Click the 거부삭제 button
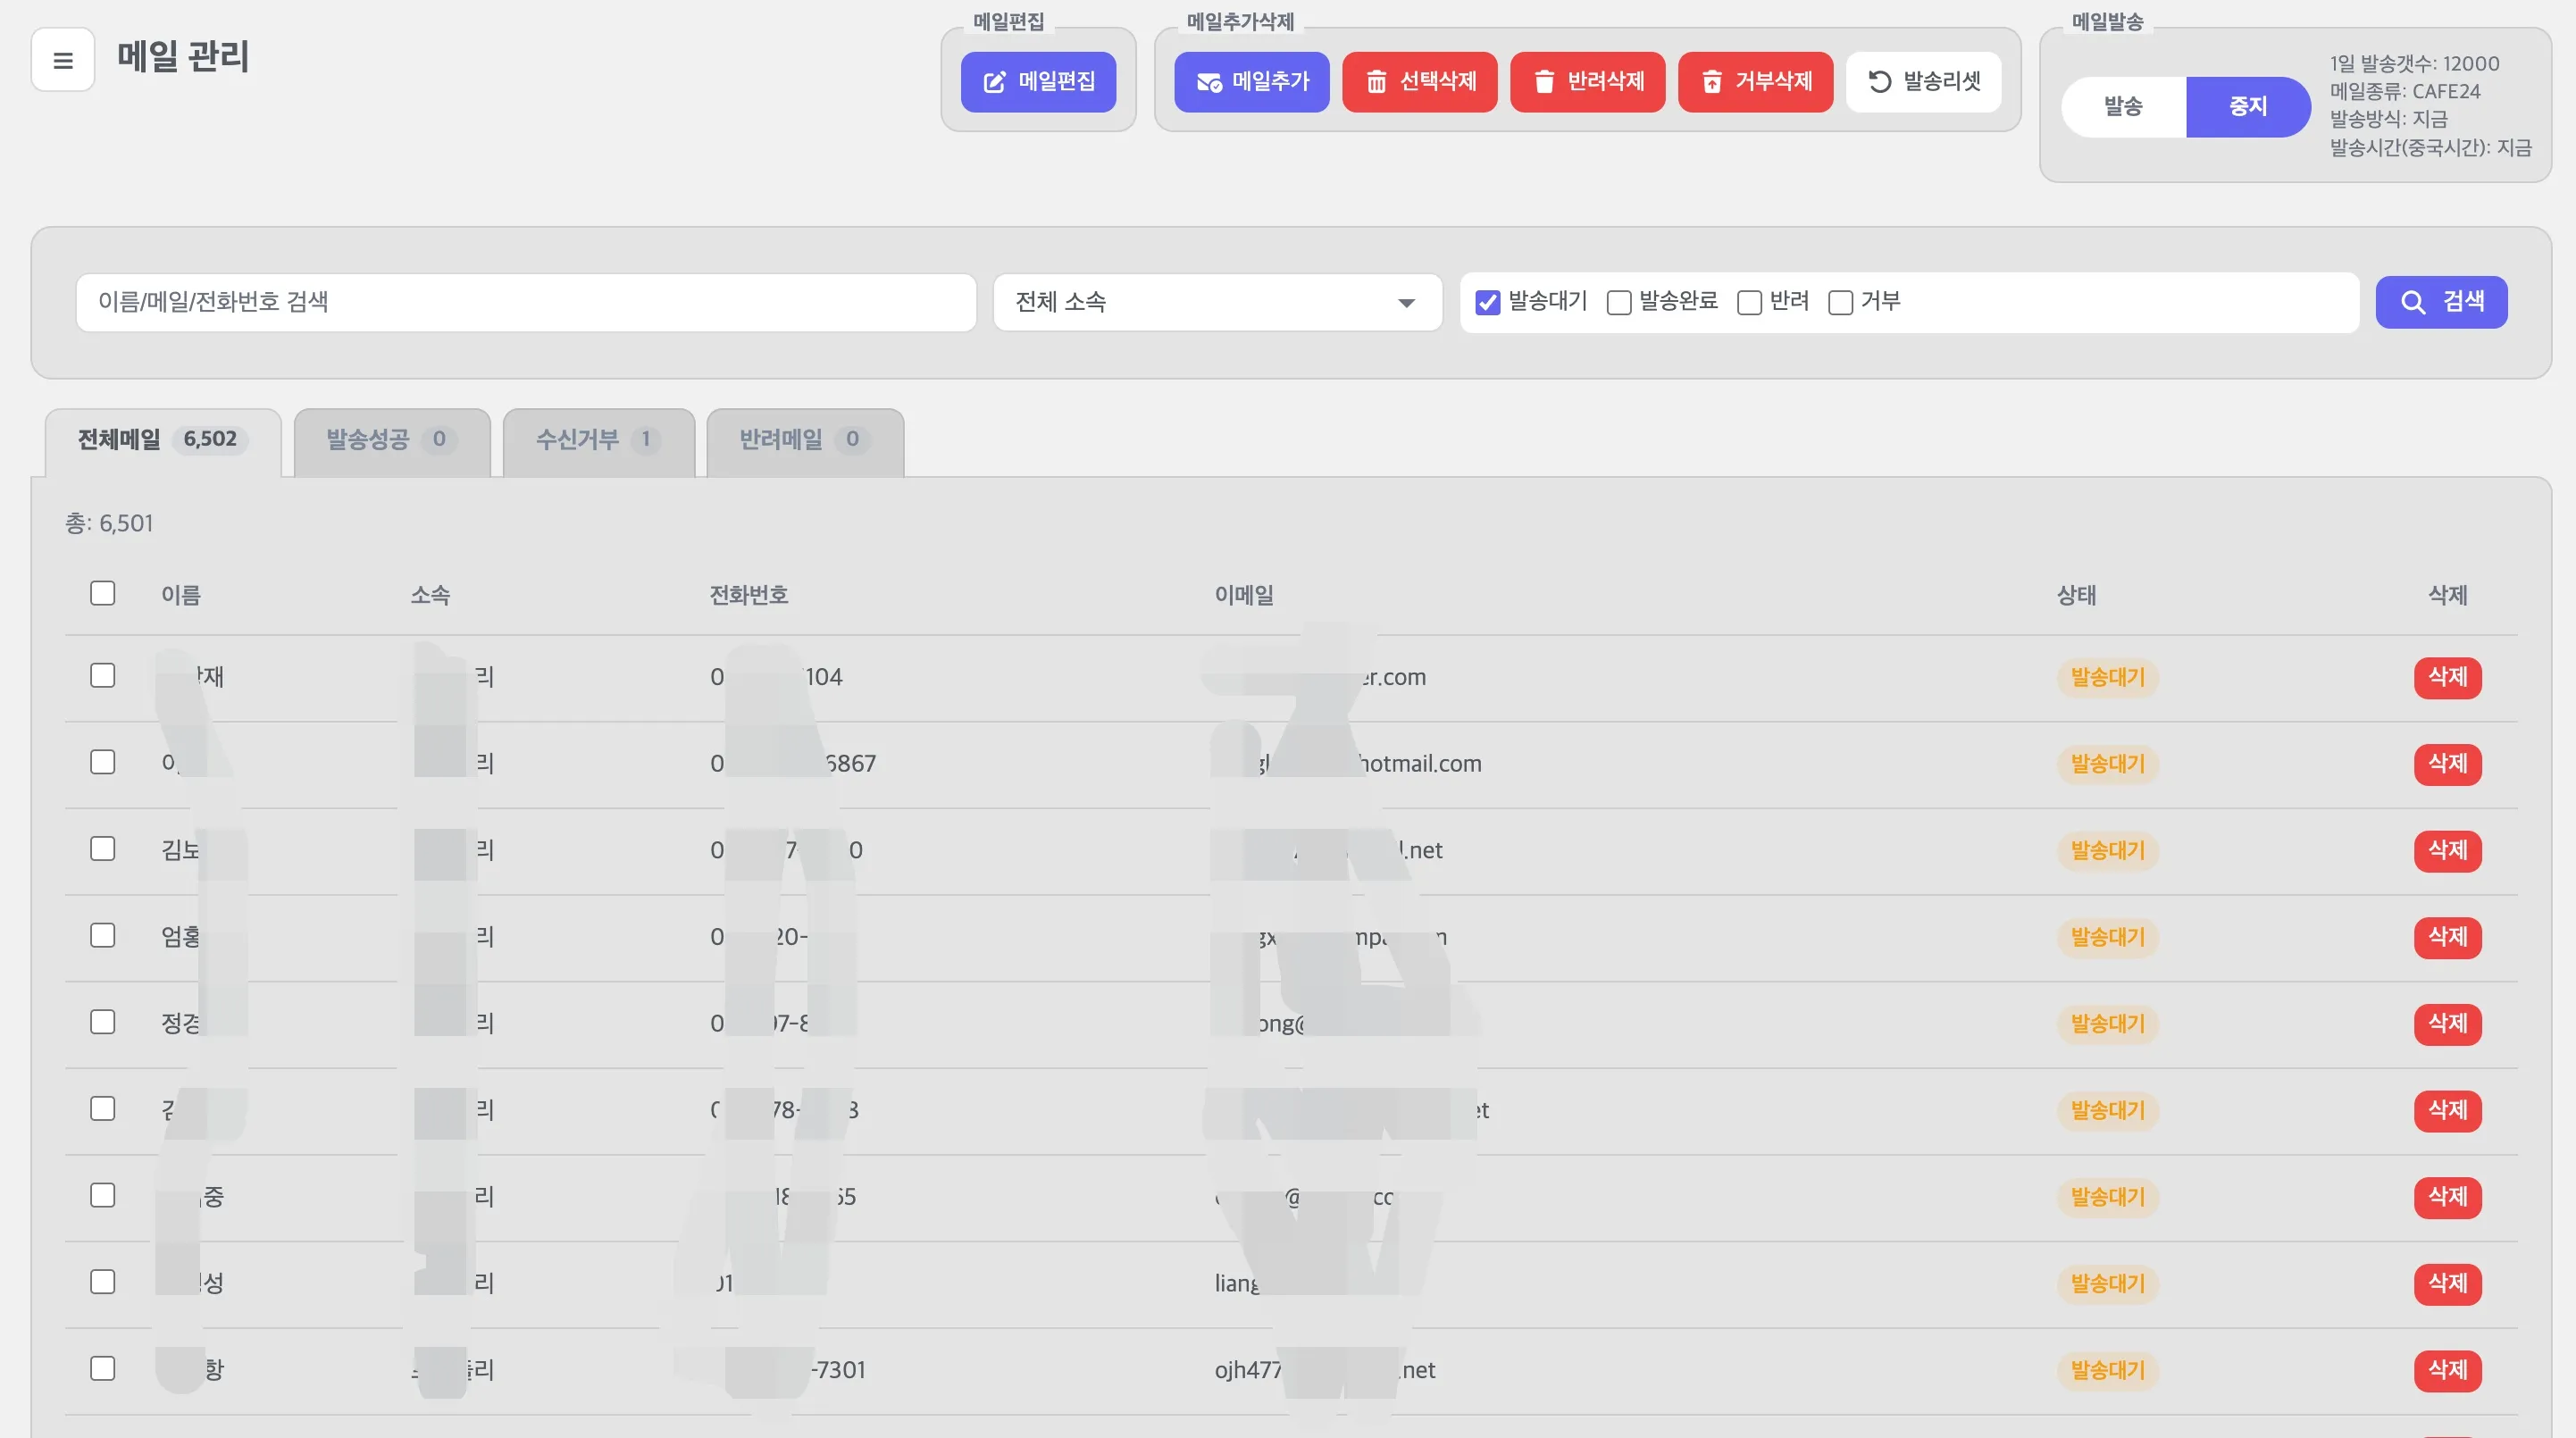Viewport: 2576px width, 1438px height. [1756, 82]
